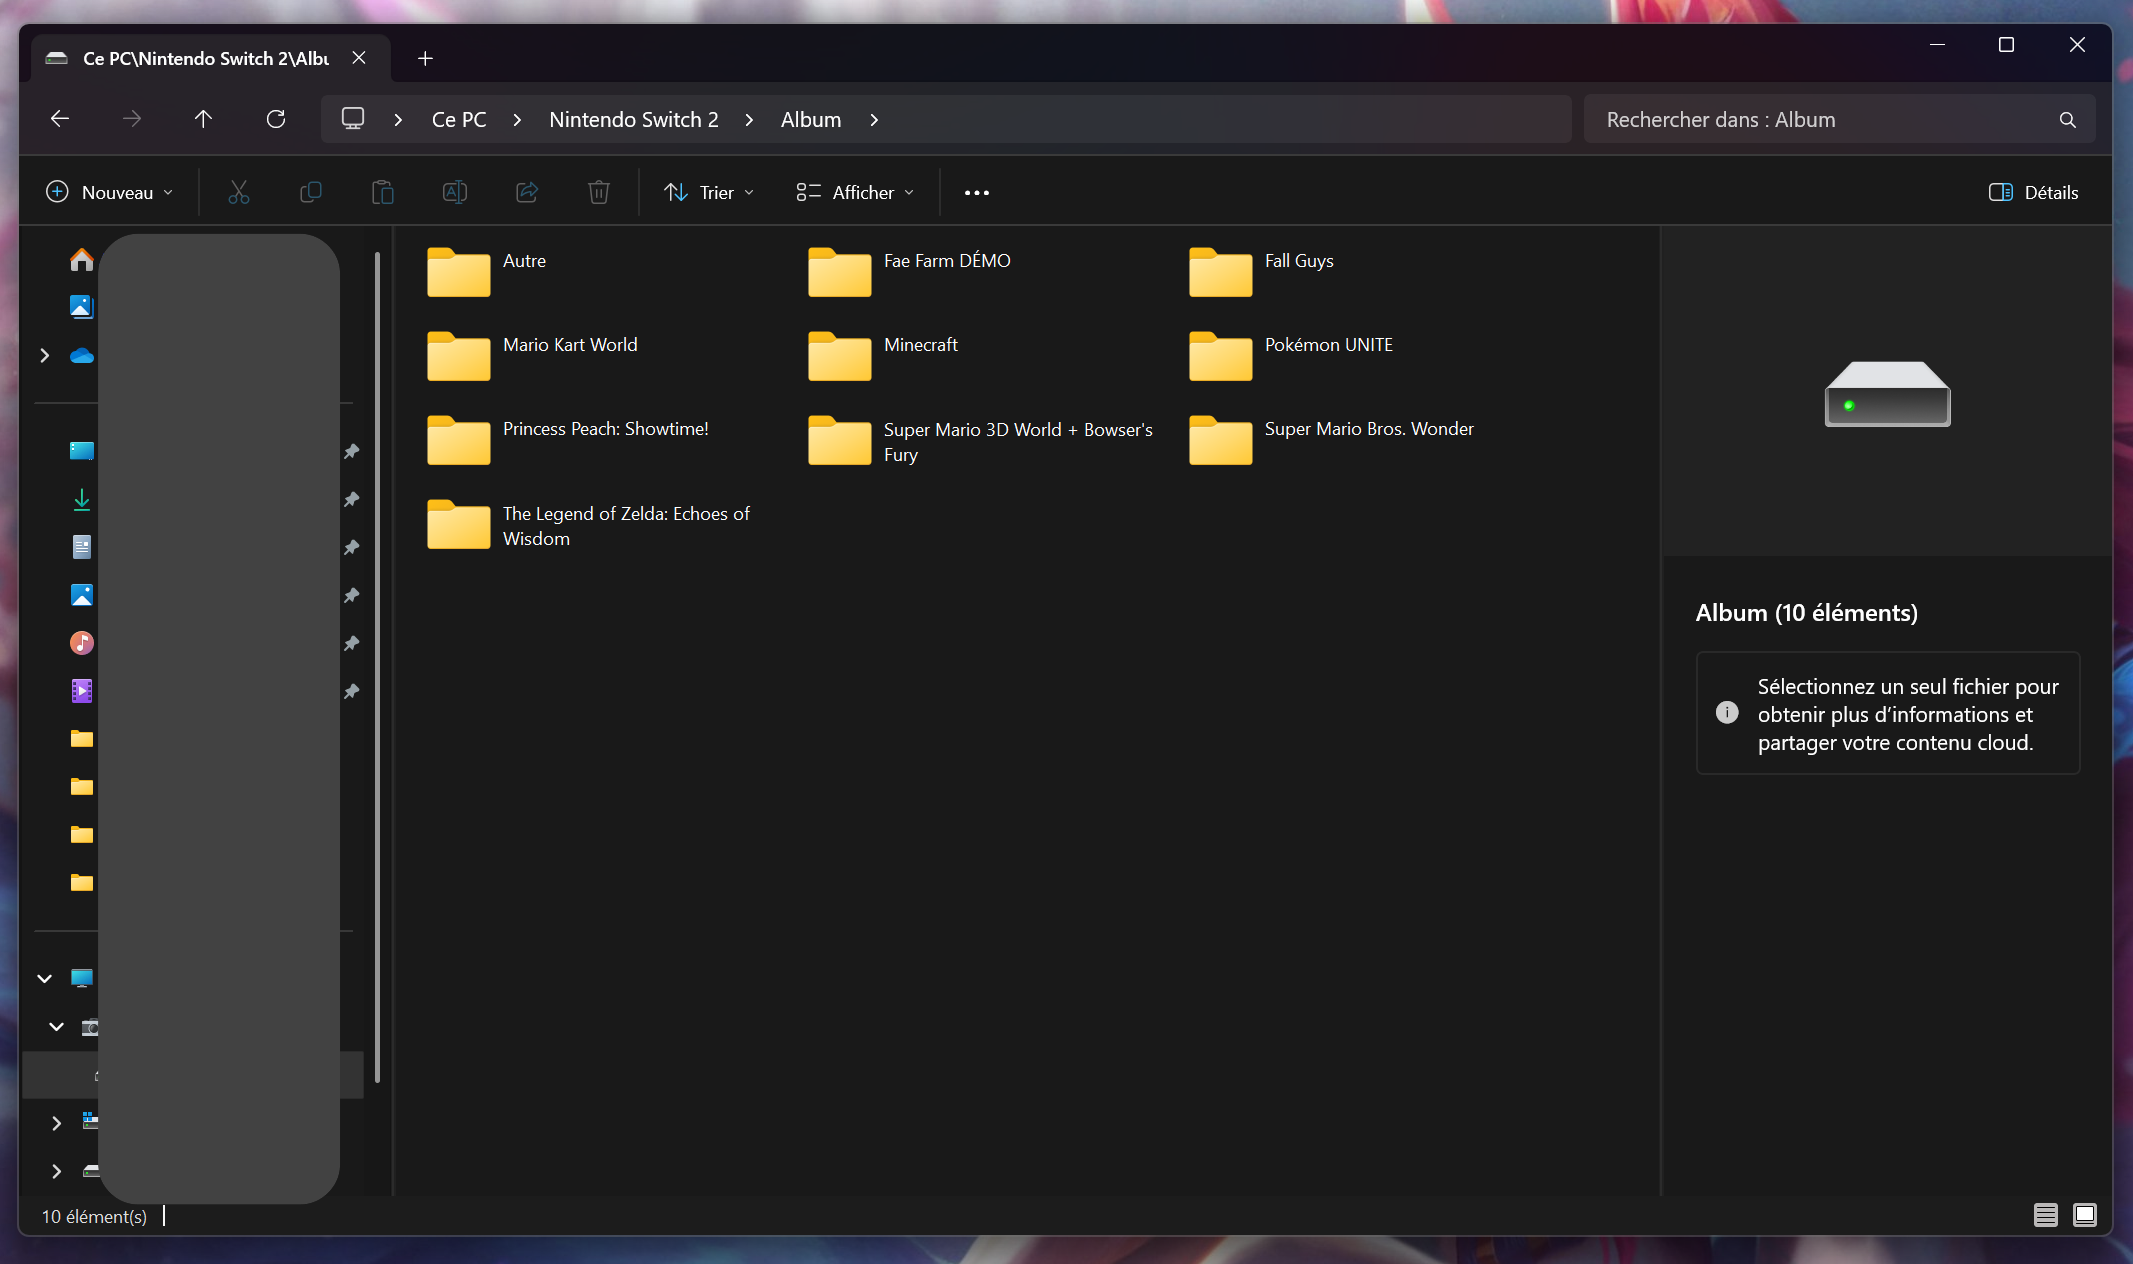Viewport: 2133px width, 1264px height.
Task: Open the Nouveau button menu
Action: coord(110,192)
